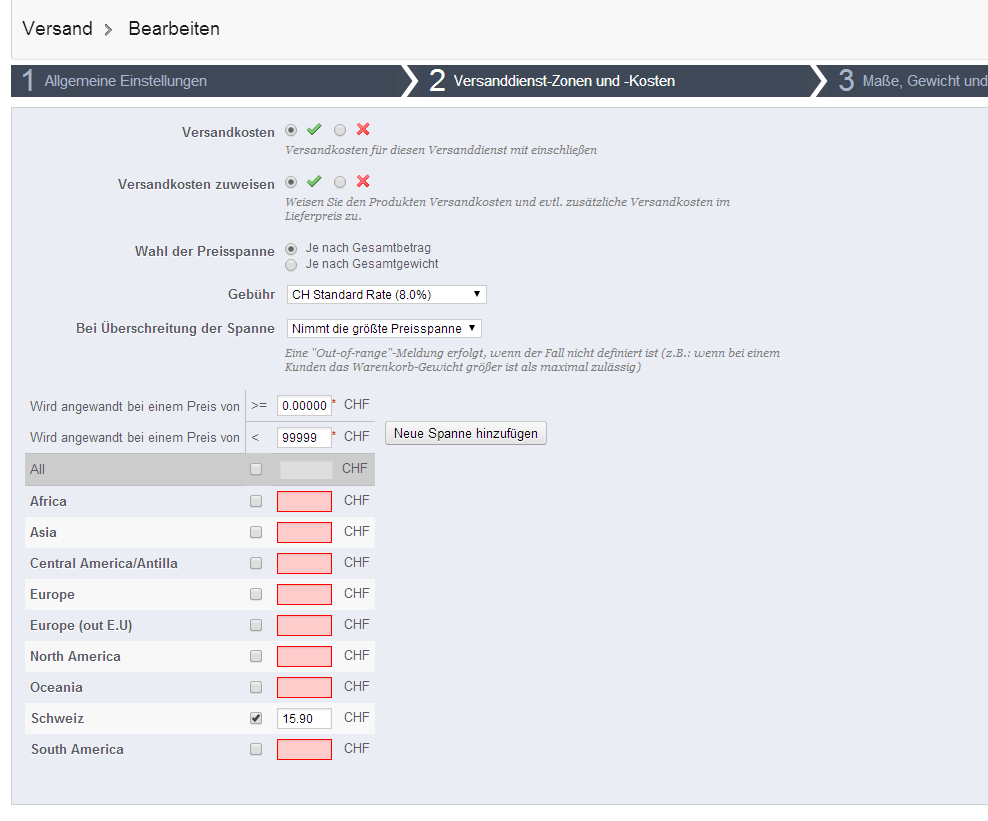Click the North America zone label
This screenshot has height=821, width=988.
coord(75,657)
